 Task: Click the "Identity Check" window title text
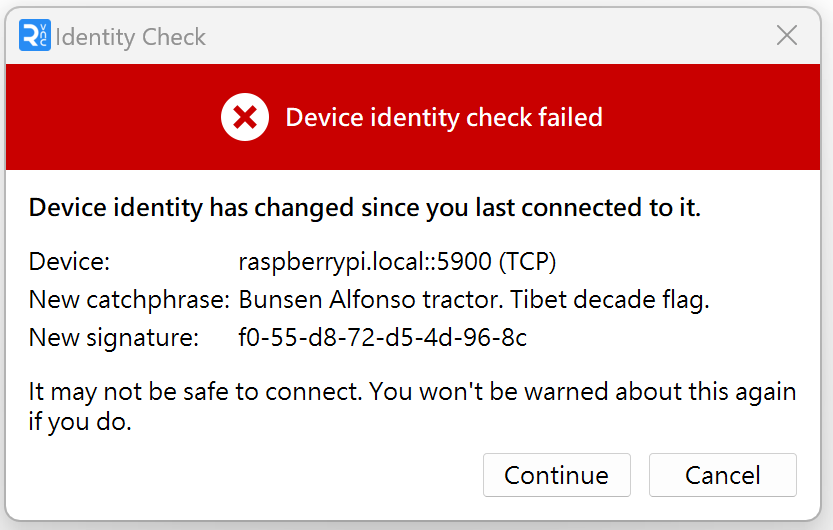point(130,38)
